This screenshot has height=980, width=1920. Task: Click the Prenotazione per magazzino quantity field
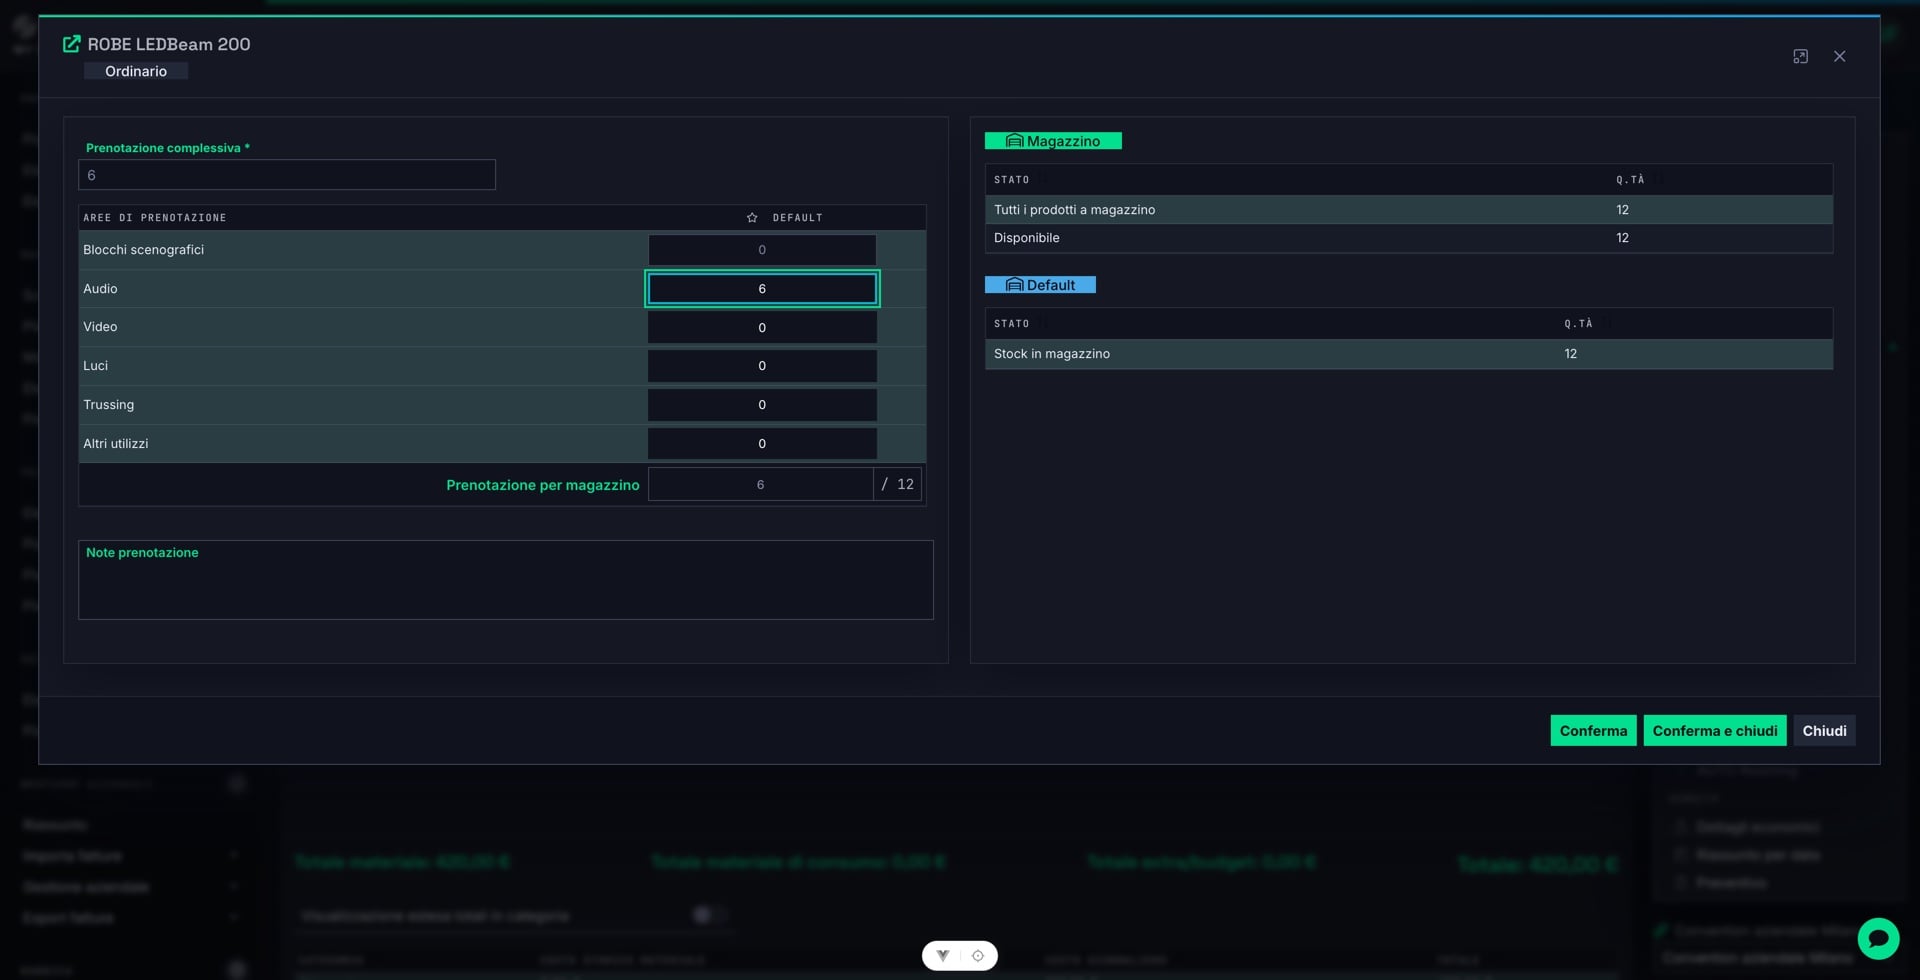tap(760, 485)
